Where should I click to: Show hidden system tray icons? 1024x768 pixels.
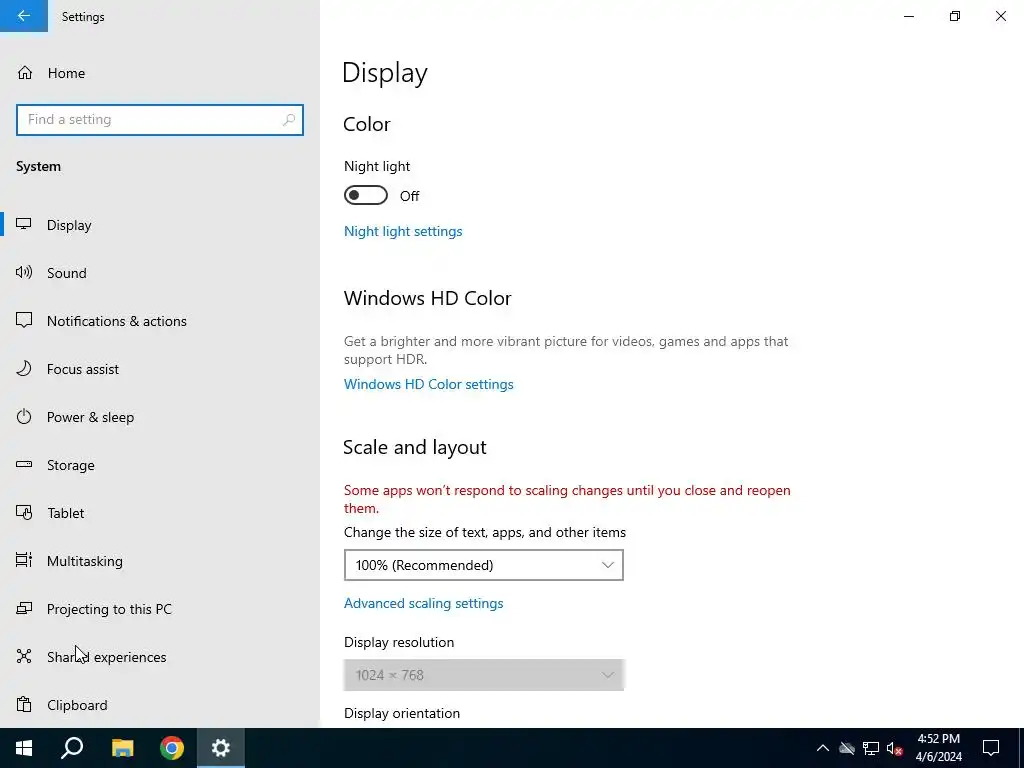pos(823,748)
